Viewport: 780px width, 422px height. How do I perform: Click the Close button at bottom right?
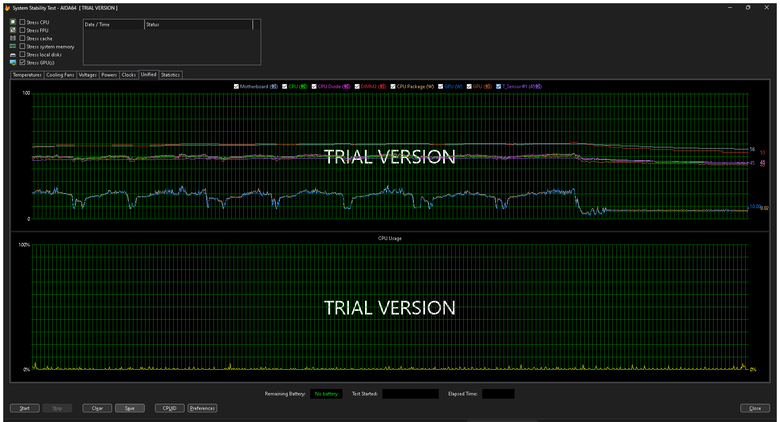point(755,408)
